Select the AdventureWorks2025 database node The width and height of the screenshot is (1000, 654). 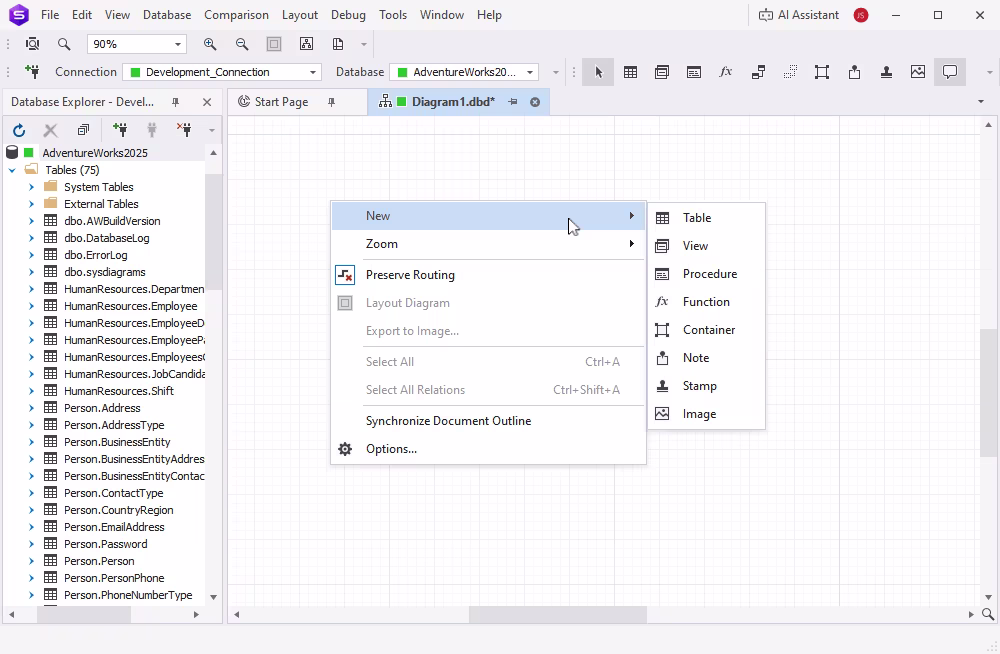pyautogui.click(x=95, y=153)
